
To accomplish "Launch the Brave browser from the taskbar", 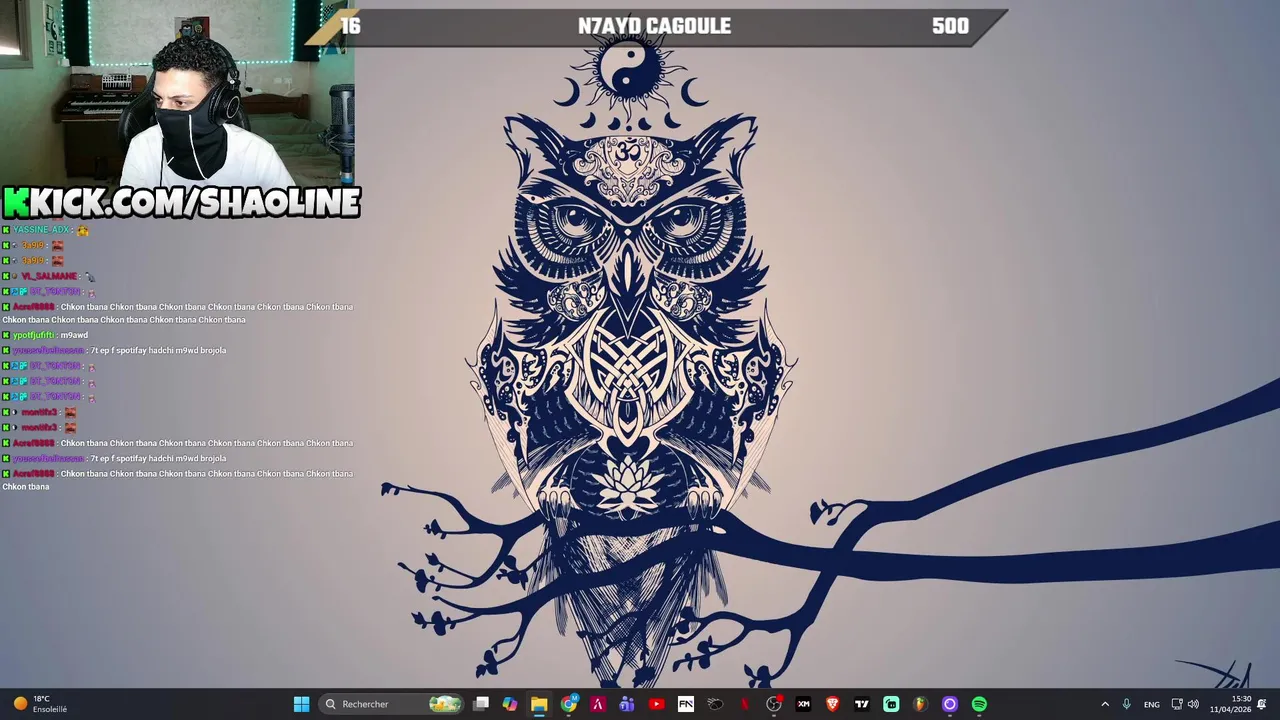I will [x=832, y=704].
